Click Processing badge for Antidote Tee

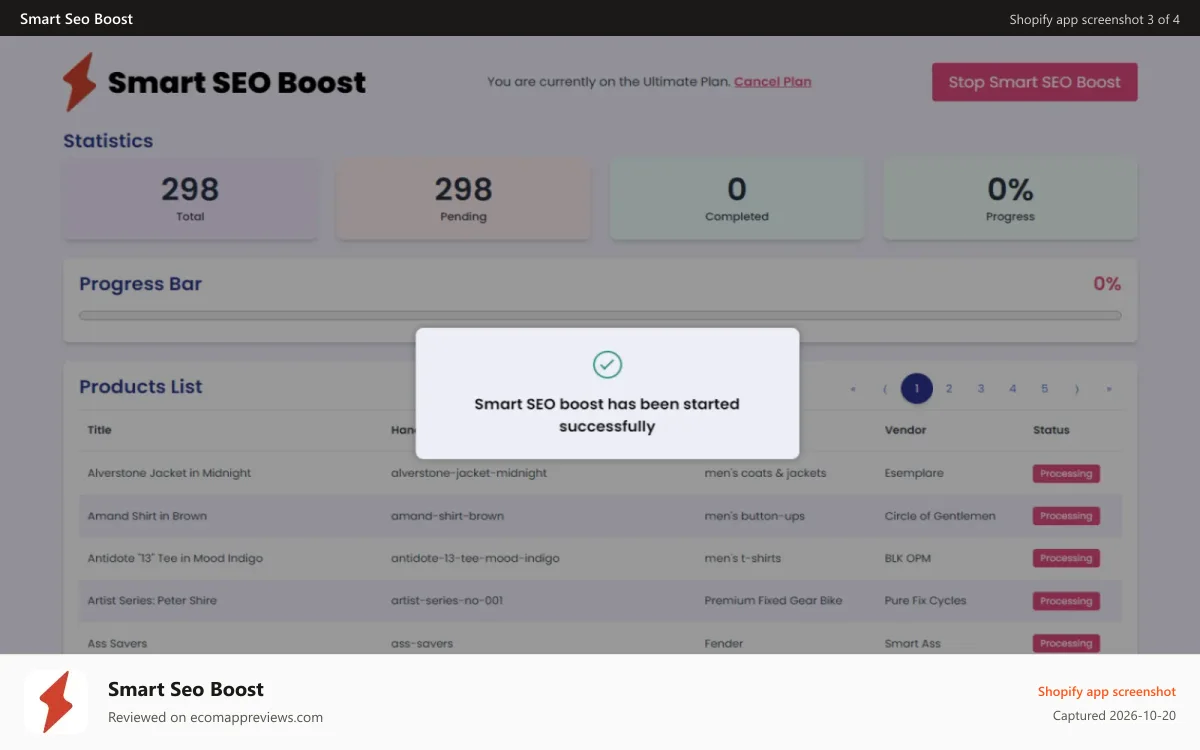1066,558
